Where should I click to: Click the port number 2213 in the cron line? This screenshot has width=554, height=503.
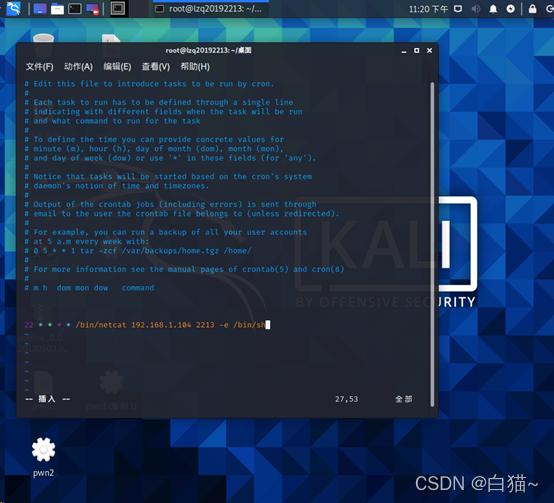point(205,325)
